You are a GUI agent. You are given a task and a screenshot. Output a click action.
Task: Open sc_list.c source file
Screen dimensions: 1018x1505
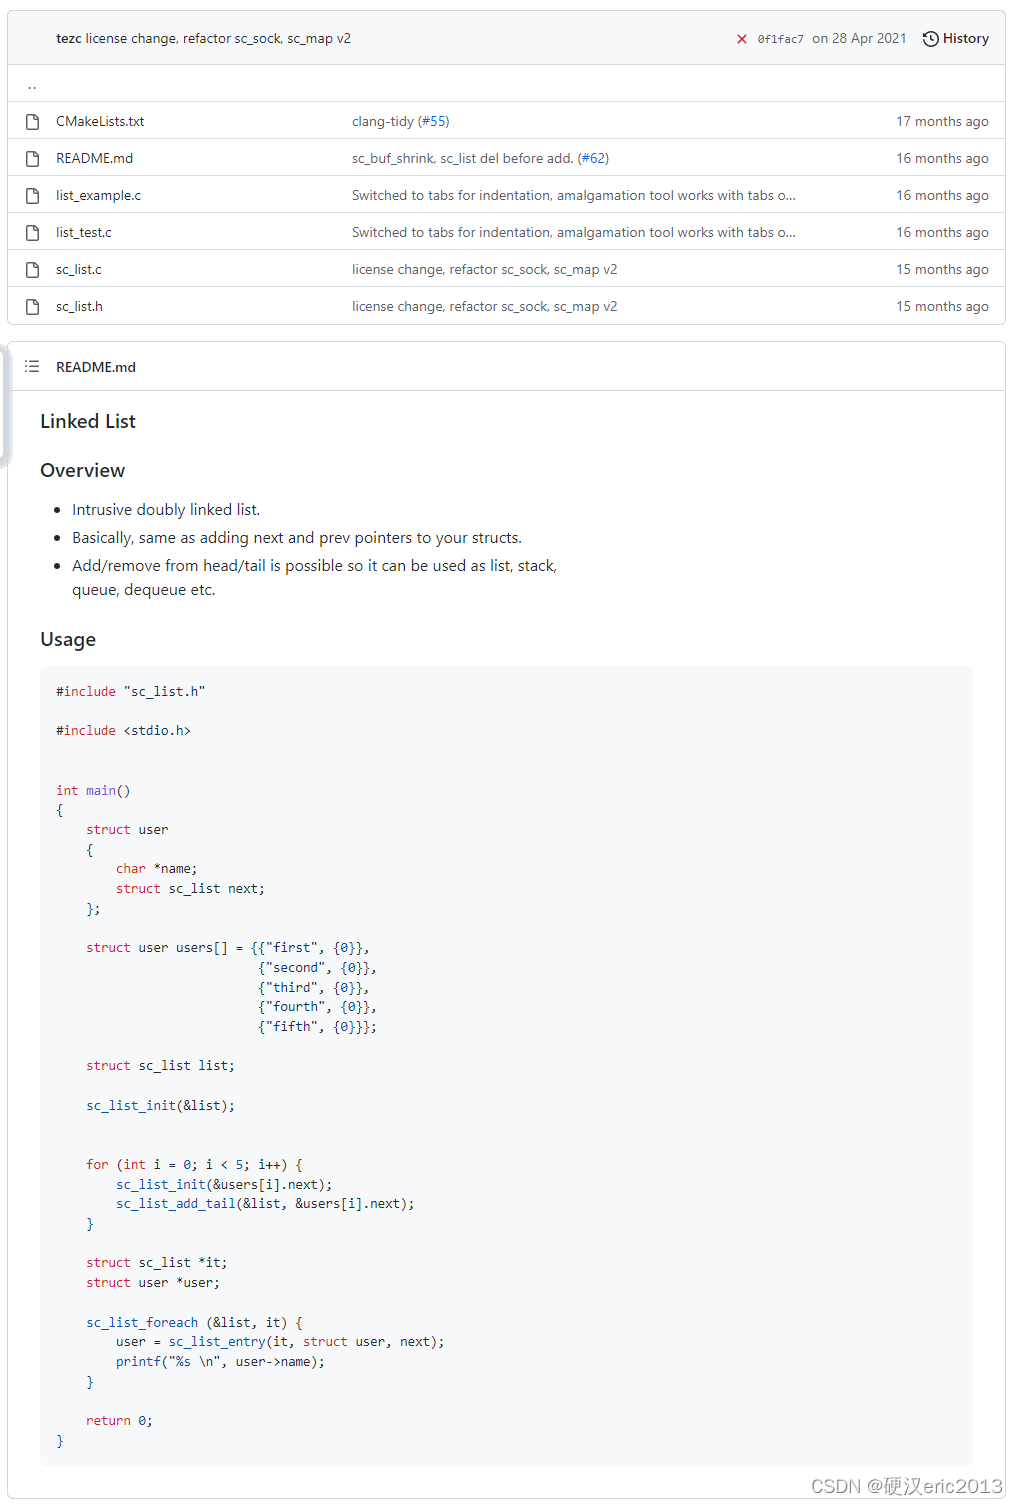[79, 269]
